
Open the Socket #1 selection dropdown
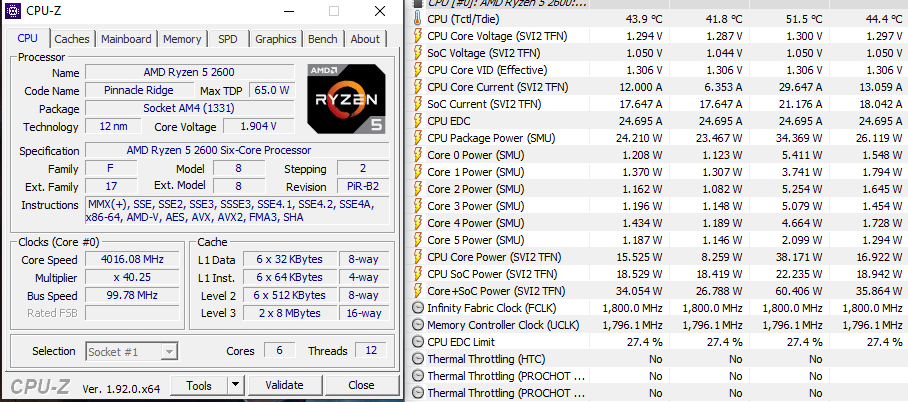pos(132,352)
